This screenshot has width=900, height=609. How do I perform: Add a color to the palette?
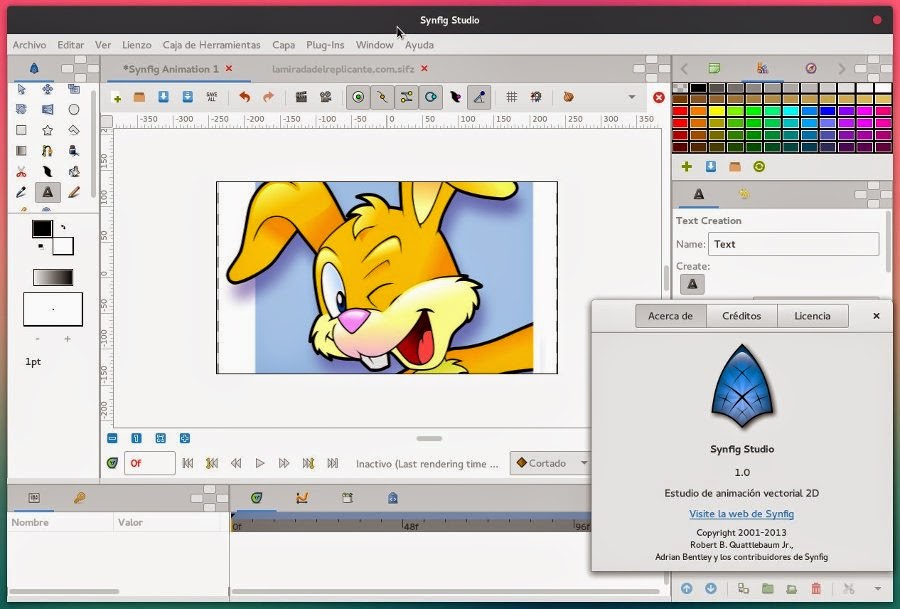point(686,167)
